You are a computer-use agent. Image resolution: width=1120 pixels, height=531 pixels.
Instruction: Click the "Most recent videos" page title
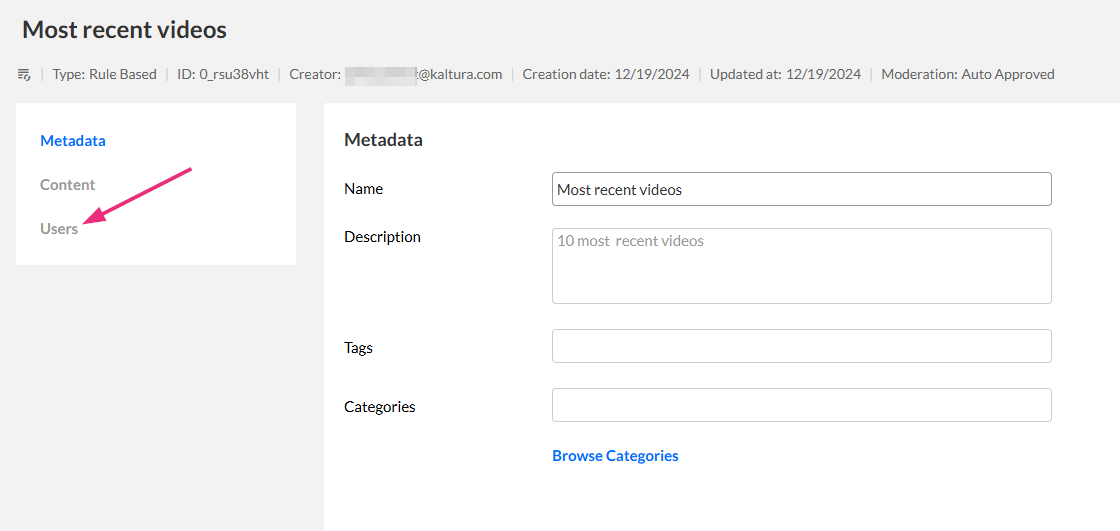(125, 30)
